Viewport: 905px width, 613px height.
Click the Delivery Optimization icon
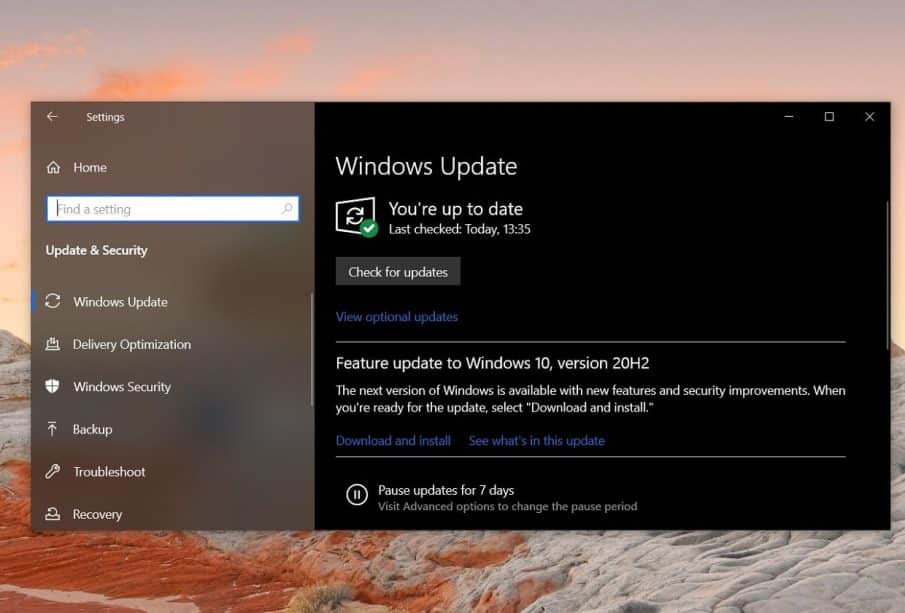click(x=53, y=344)
